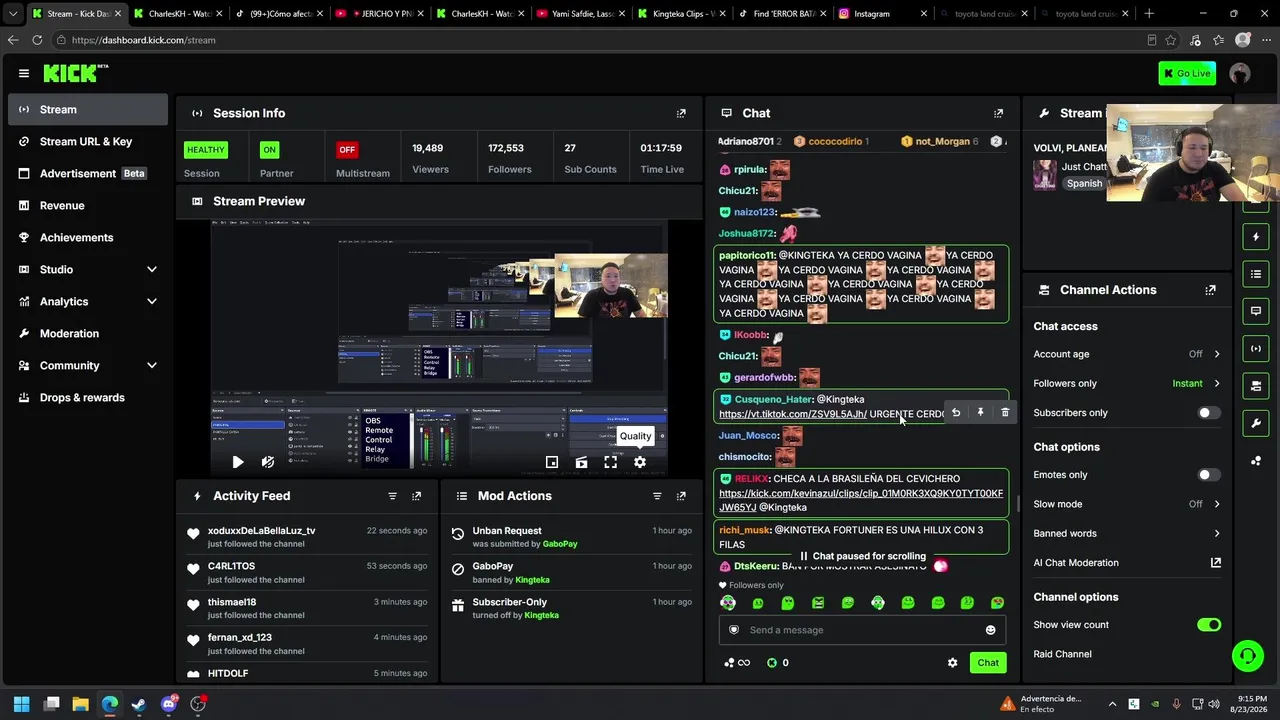This screenshot has width=1280, height=720.
Task: Pop out the Chat panel
Action: 998,113
